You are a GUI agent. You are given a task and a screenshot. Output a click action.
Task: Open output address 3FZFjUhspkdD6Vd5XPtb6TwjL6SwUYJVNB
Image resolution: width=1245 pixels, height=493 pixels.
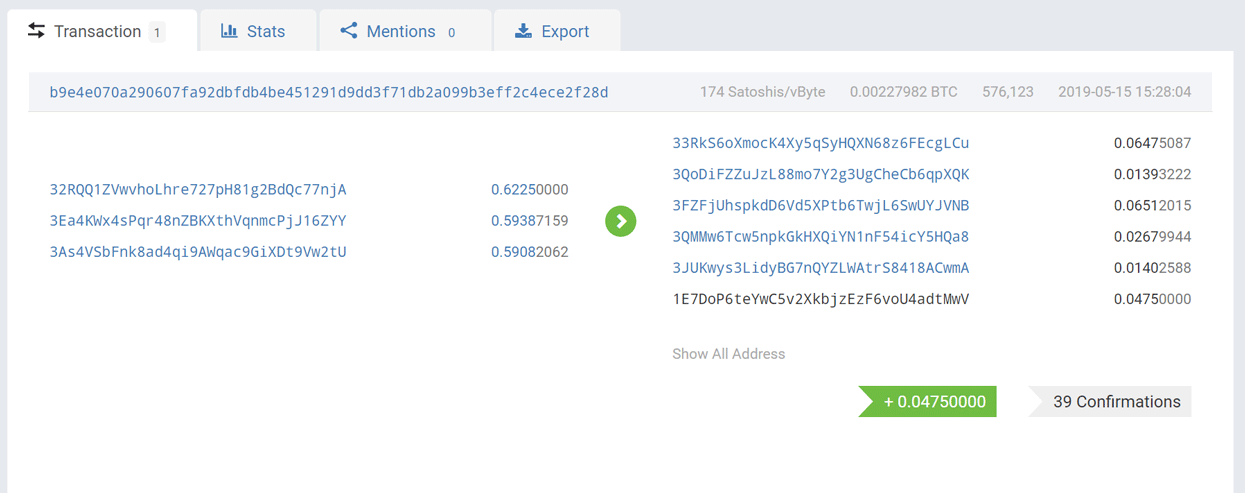[x=821, y=205]
